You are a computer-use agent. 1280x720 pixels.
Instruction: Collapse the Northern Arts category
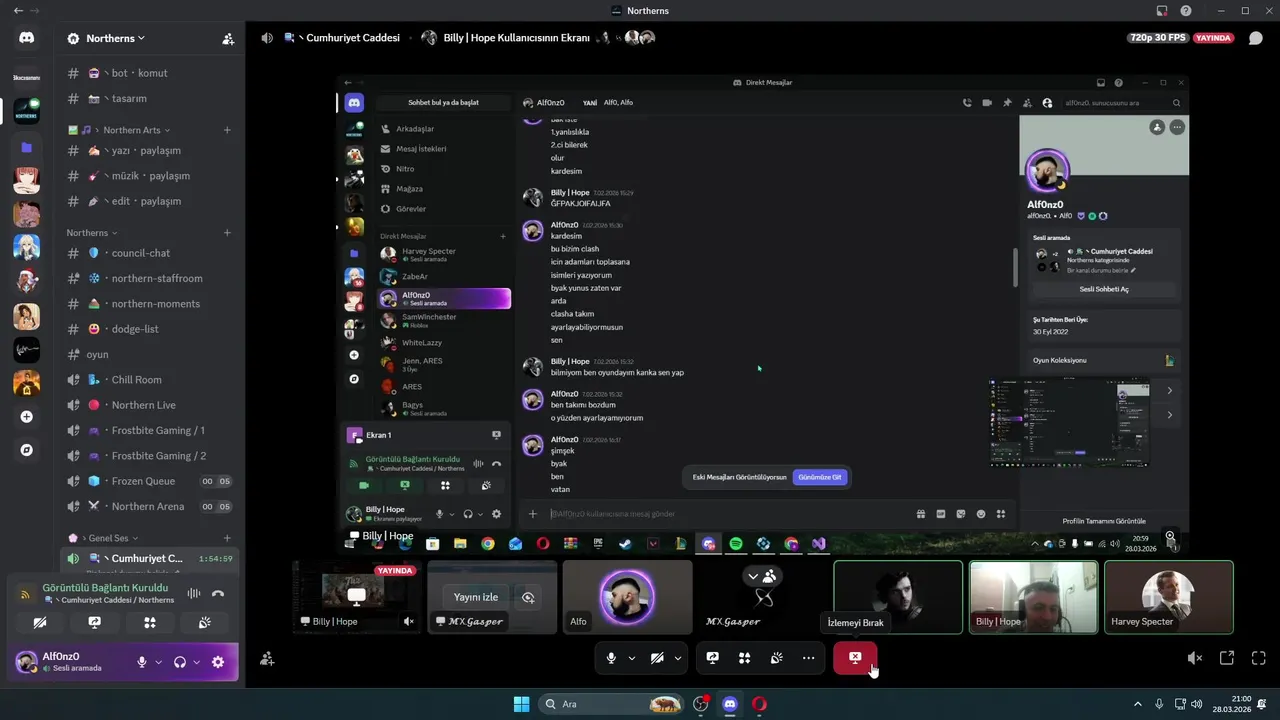click(x=136, y=130)
